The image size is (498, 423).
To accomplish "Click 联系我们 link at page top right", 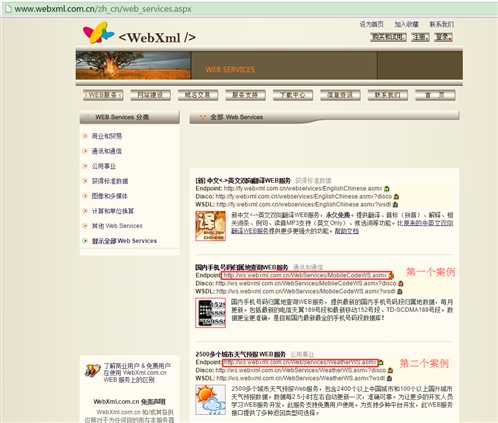I will coord(441,24).
